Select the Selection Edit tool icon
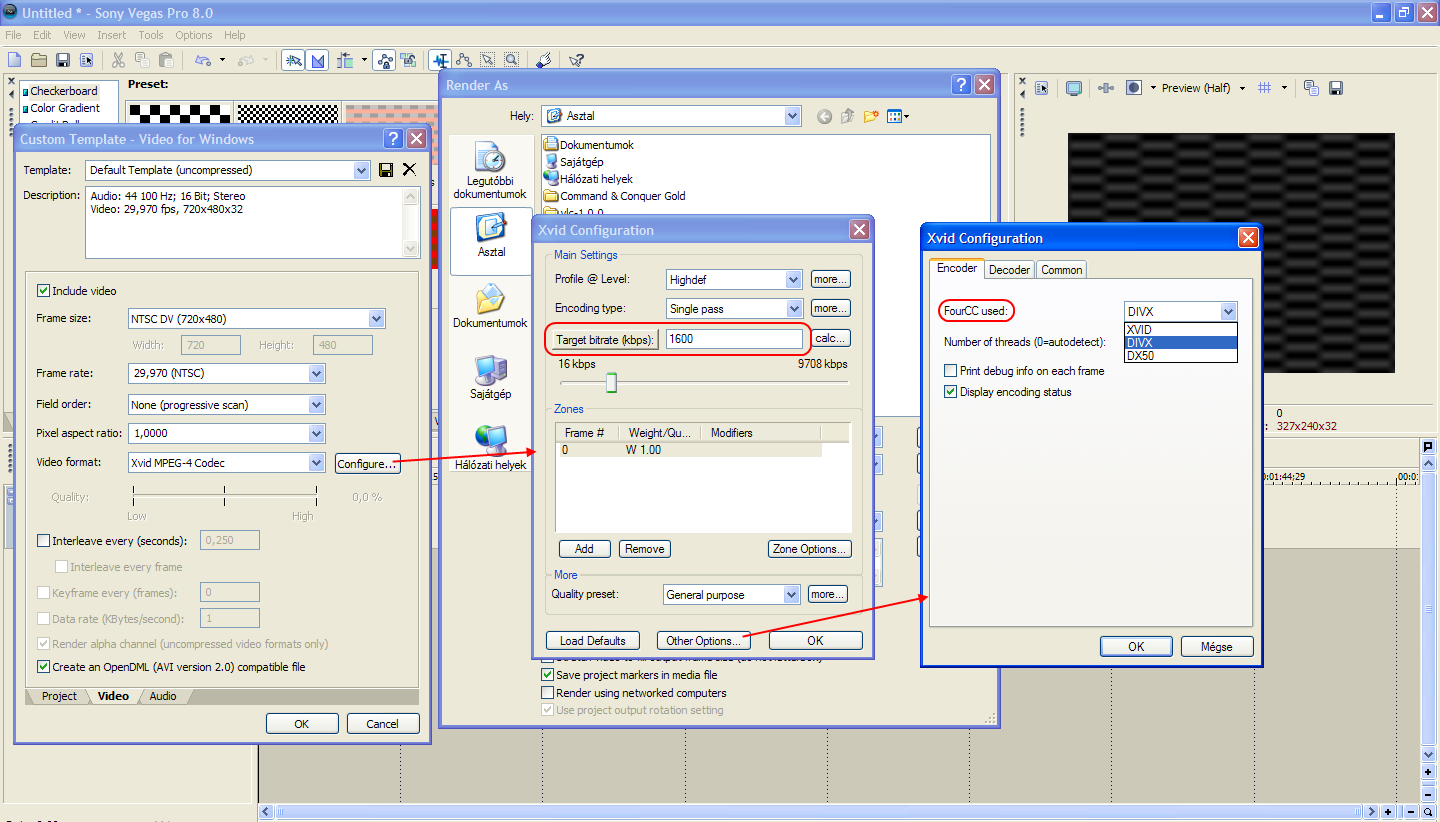1440x822 pixels. (487, 60)
